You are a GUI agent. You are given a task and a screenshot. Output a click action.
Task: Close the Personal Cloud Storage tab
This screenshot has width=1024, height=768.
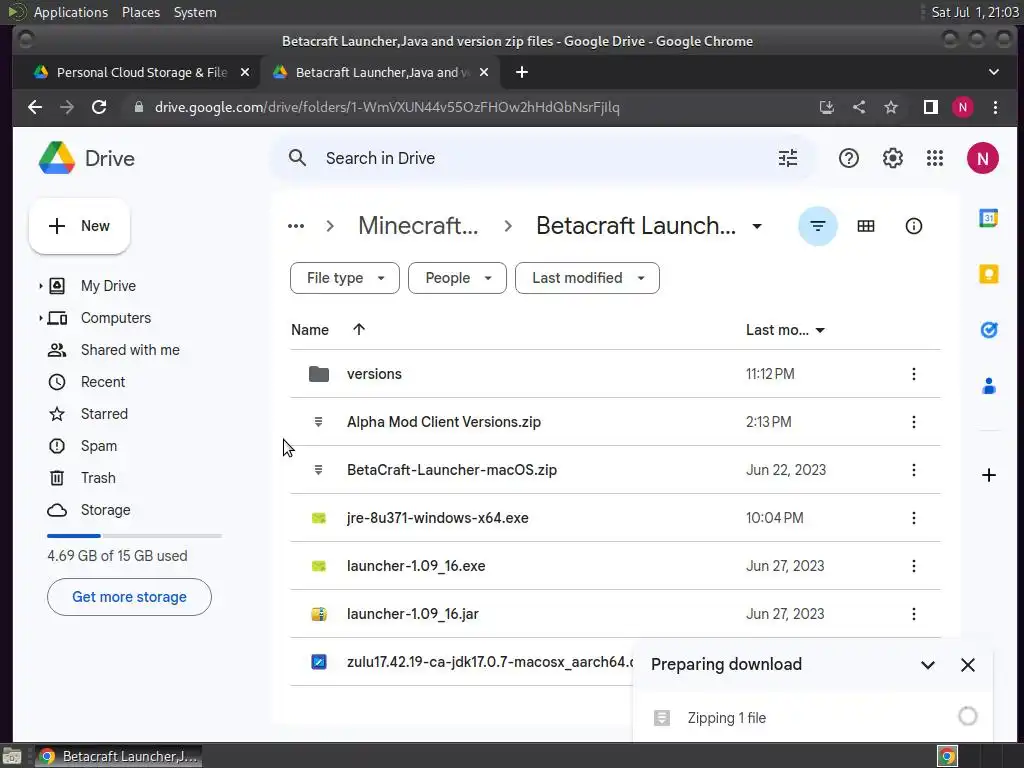point(244,72)
